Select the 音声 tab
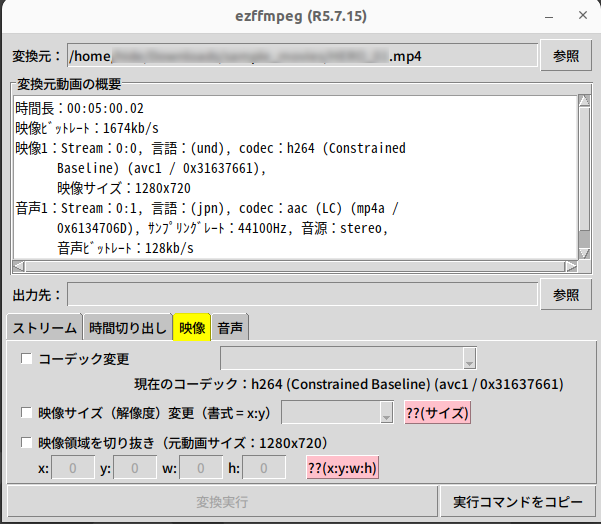The width and height of the screenshot is (601, 524). pos(231,327)
